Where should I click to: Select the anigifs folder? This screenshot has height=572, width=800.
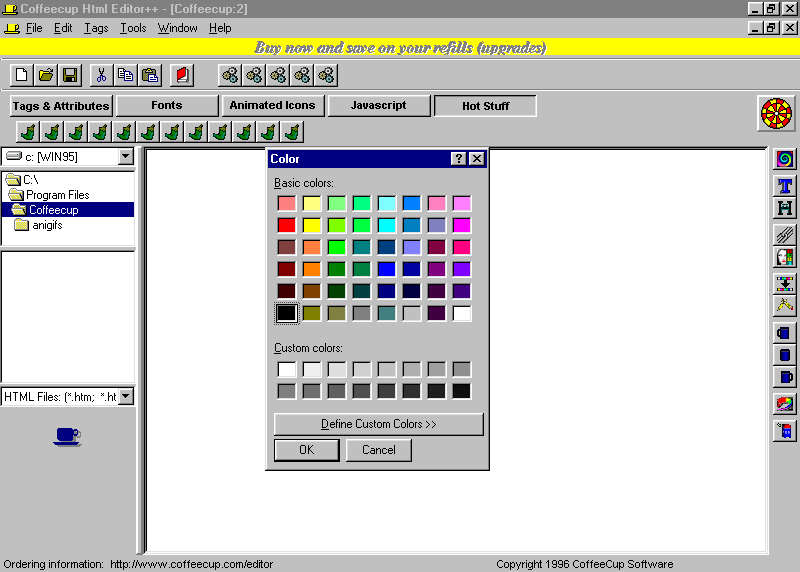coord(39,225)
